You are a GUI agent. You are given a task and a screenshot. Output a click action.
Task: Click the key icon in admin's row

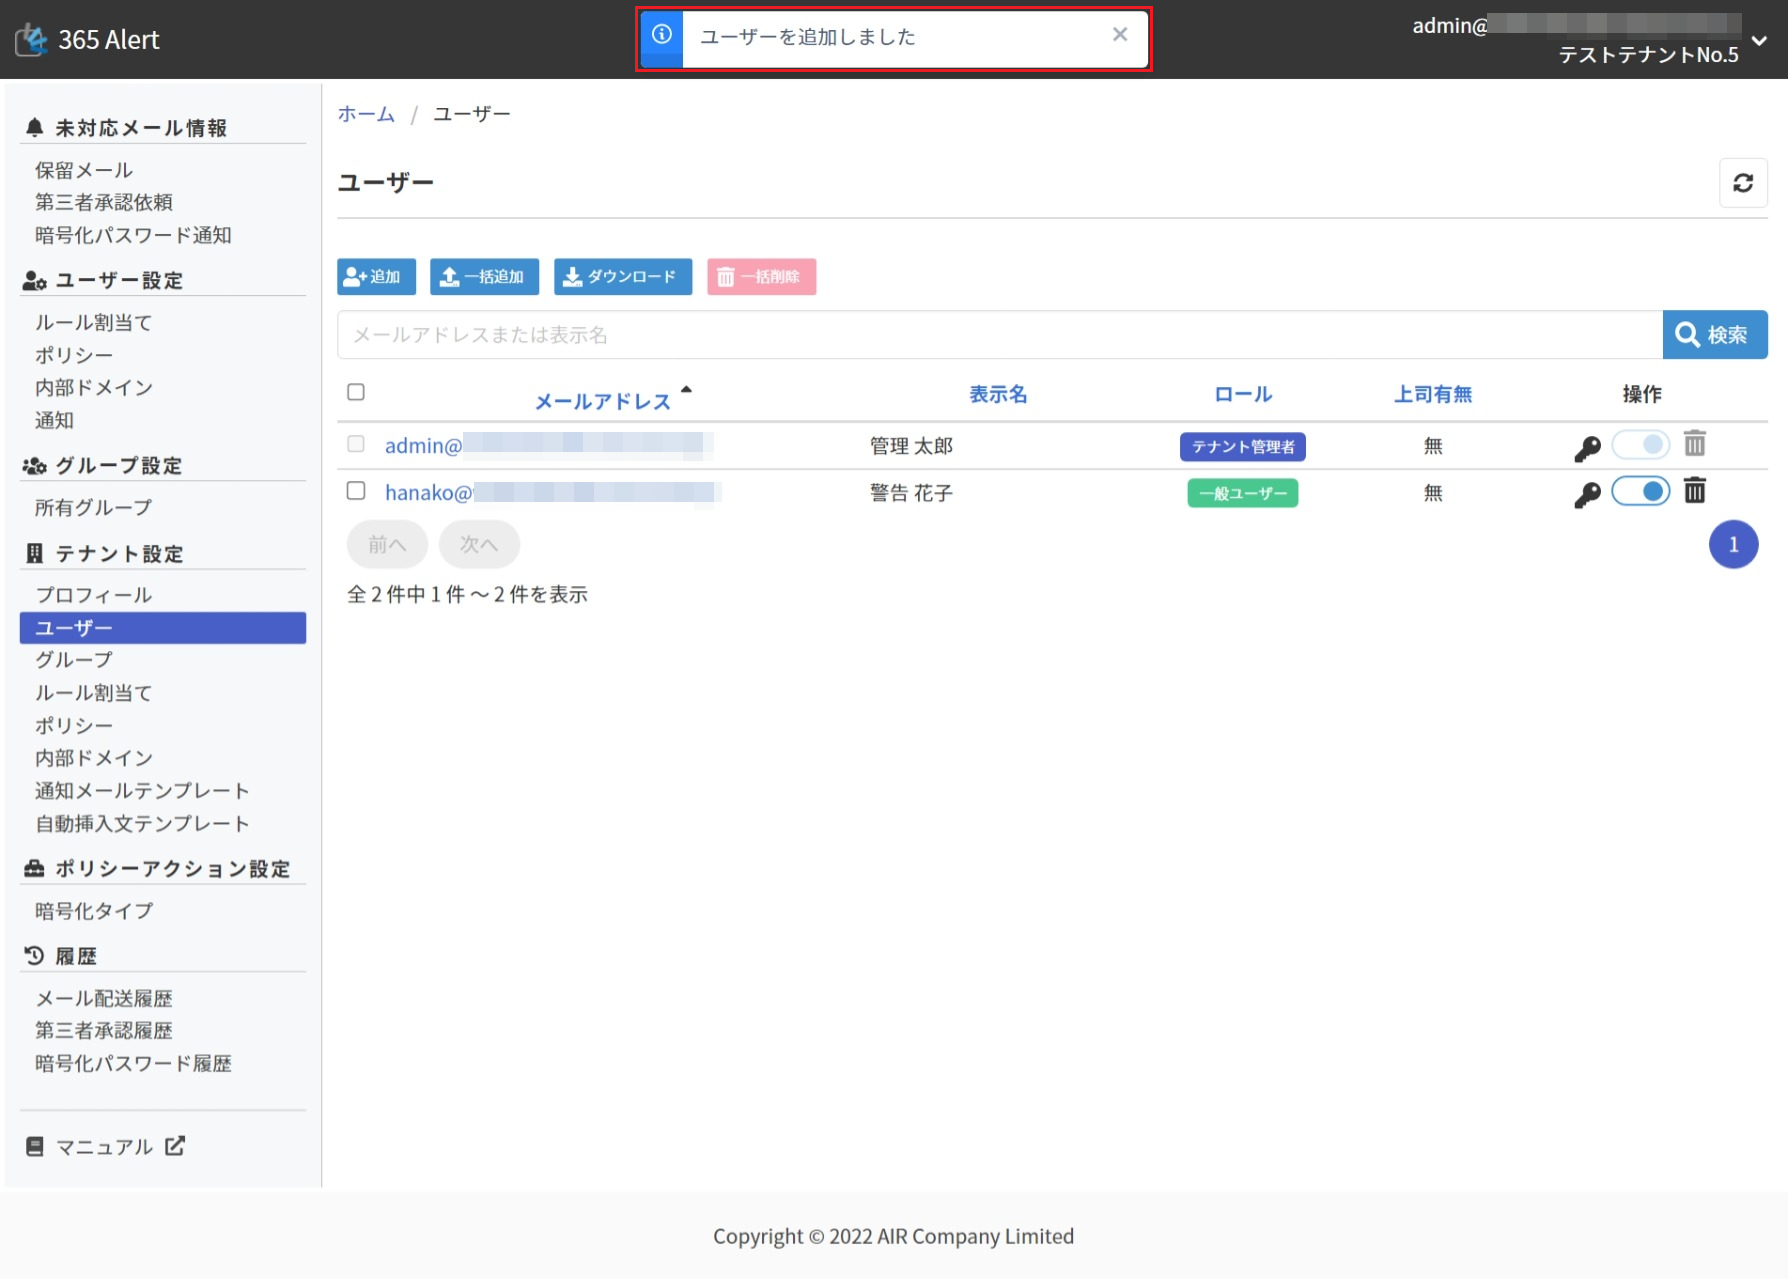point(1587,448)
